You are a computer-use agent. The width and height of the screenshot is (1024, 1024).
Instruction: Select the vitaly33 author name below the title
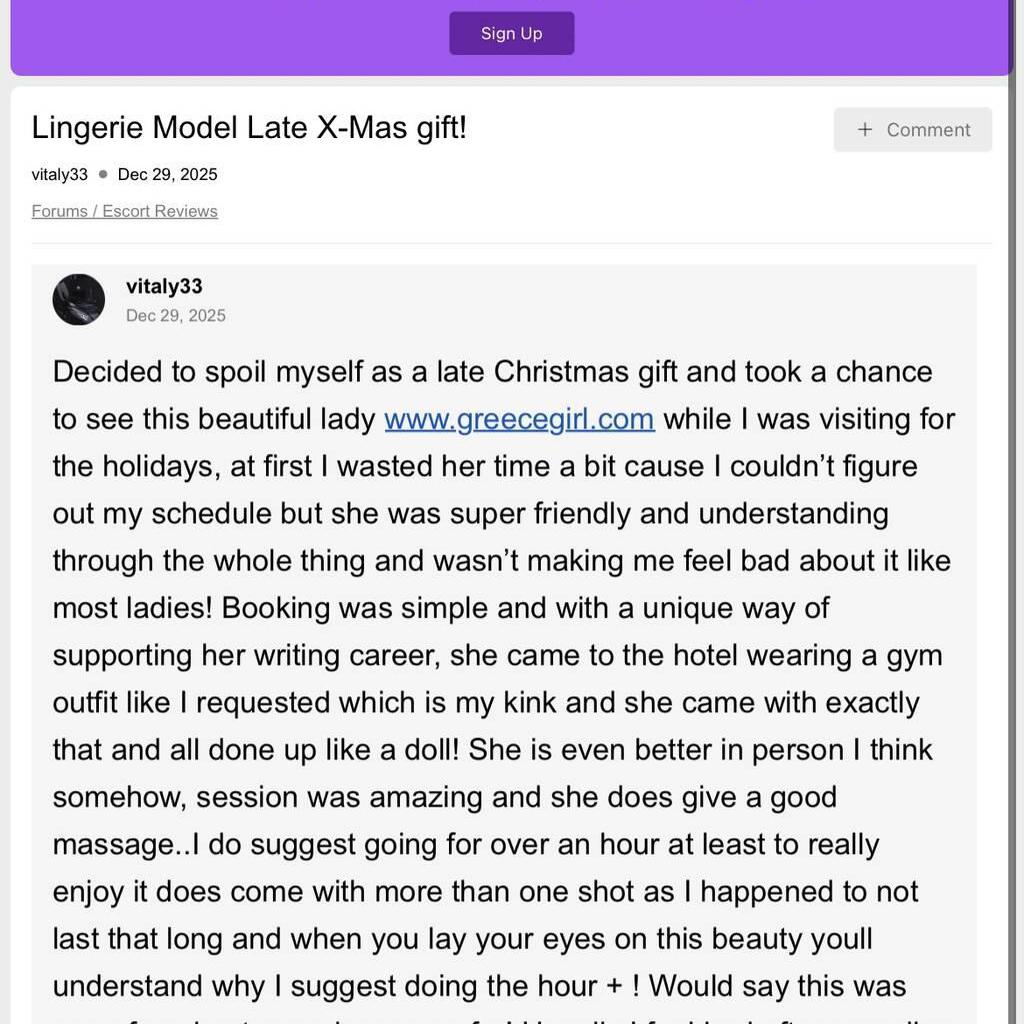(60, 174)
